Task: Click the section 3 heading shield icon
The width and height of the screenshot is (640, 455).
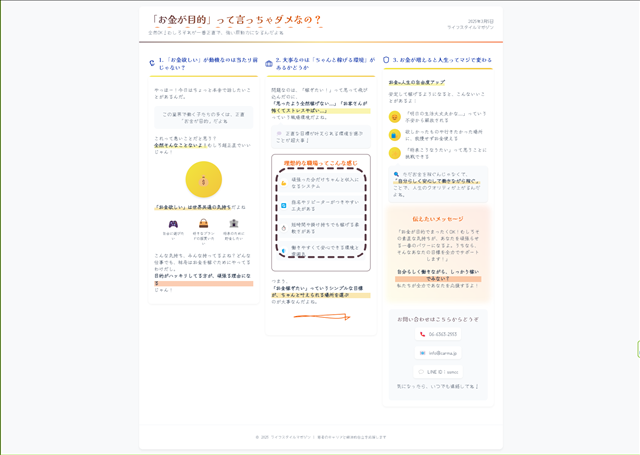Action: [x=386, y=60]
